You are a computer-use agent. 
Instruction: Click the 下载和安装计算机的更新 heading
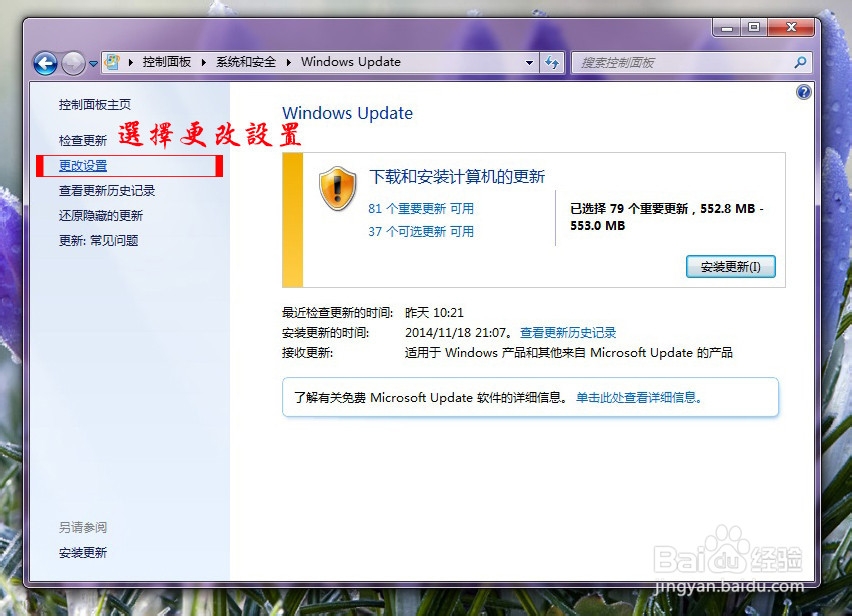[x=457, y=177]
